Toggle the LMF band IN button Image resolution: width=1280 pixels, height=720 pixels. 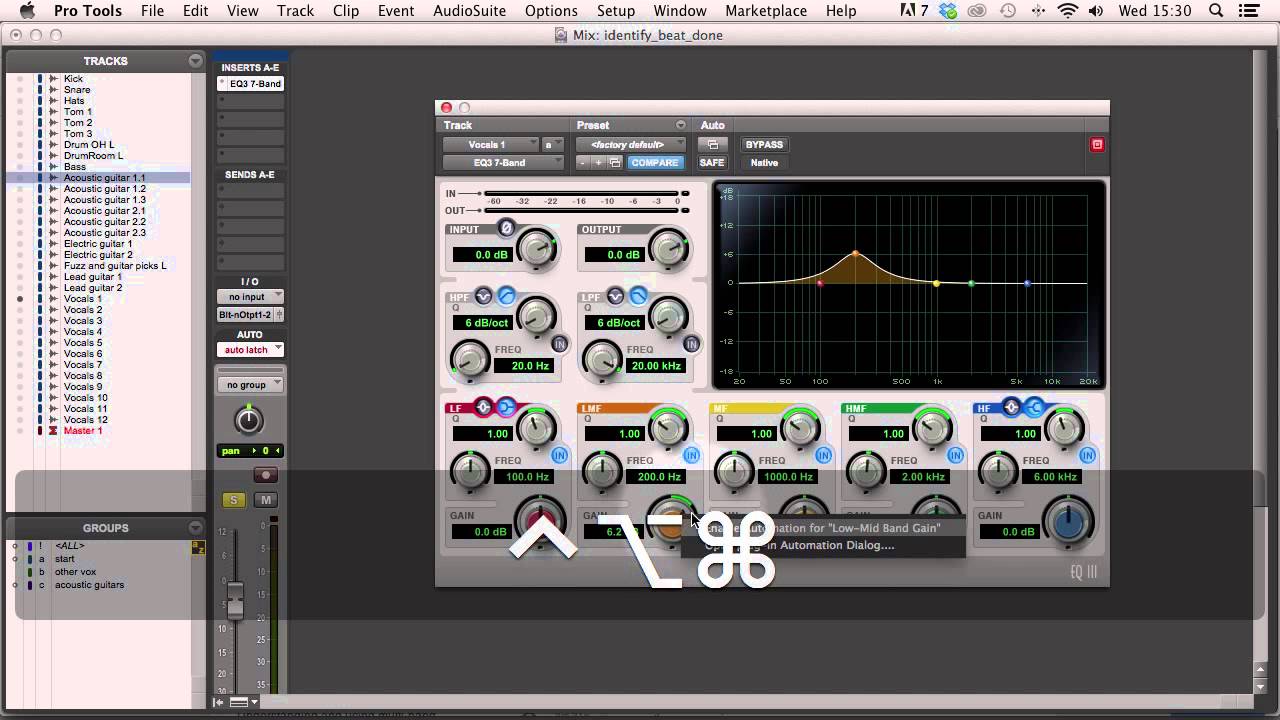pyautogui.click(x=691, y=455)
